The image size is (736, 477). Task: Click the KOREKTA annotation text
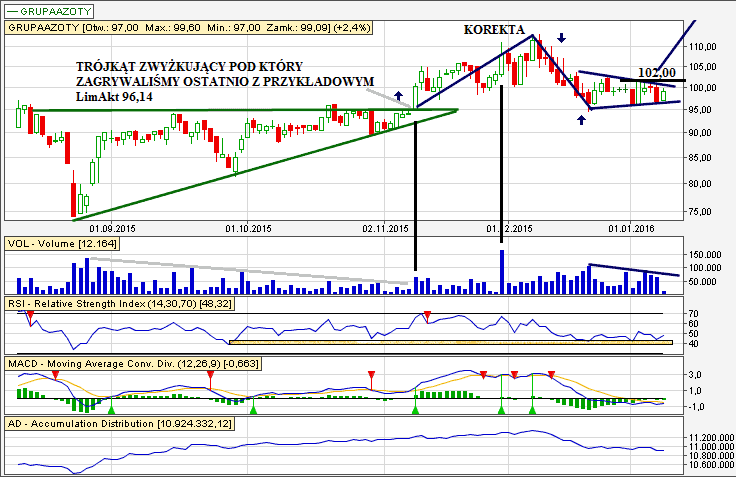494,30
